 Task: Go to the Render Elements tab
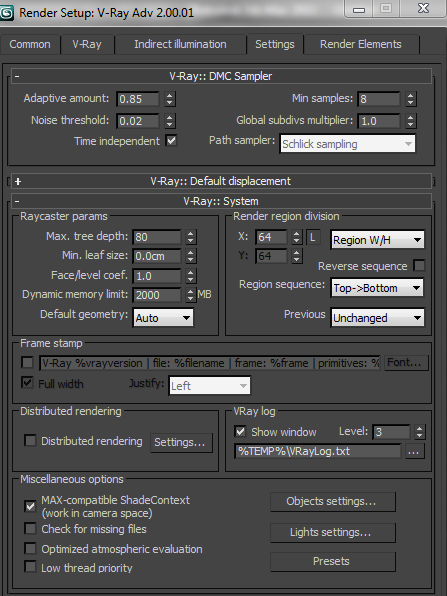pos(360,44)
